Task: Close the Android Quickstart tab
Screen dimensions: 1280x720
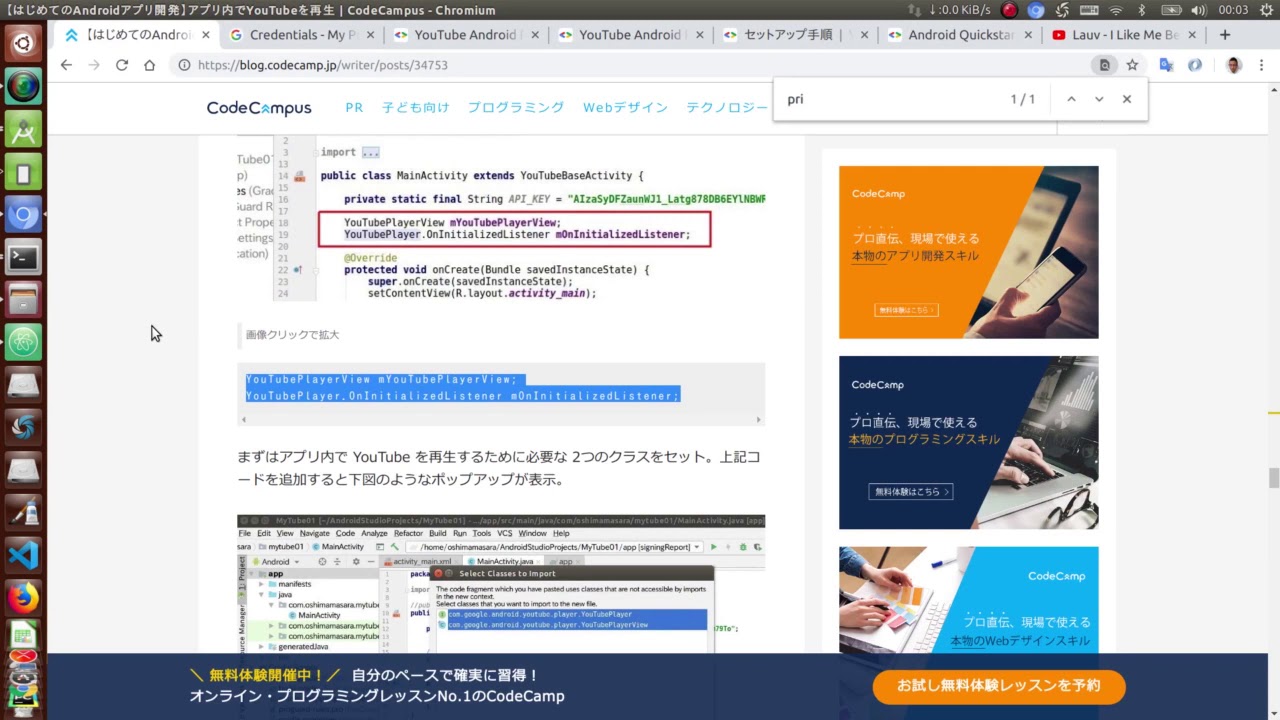Action: point(1030,35)
